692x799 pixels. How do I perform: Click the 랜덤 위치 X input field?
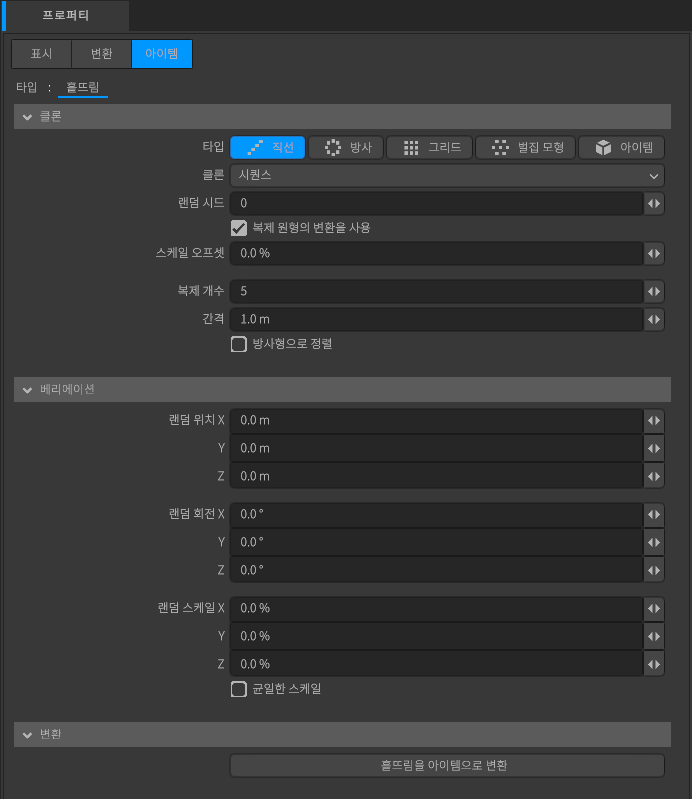(435, 421)
